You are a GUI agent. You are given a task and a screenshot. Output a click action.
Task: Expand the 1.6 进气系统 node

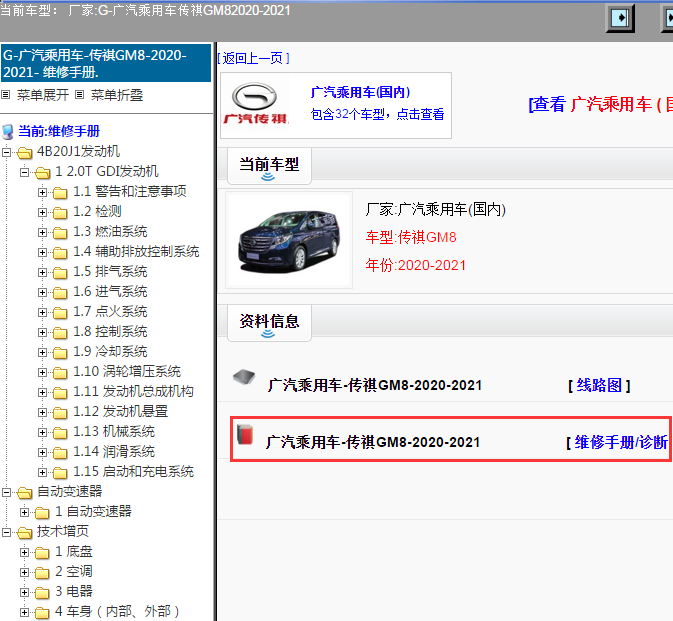click(x=42, y=292)
